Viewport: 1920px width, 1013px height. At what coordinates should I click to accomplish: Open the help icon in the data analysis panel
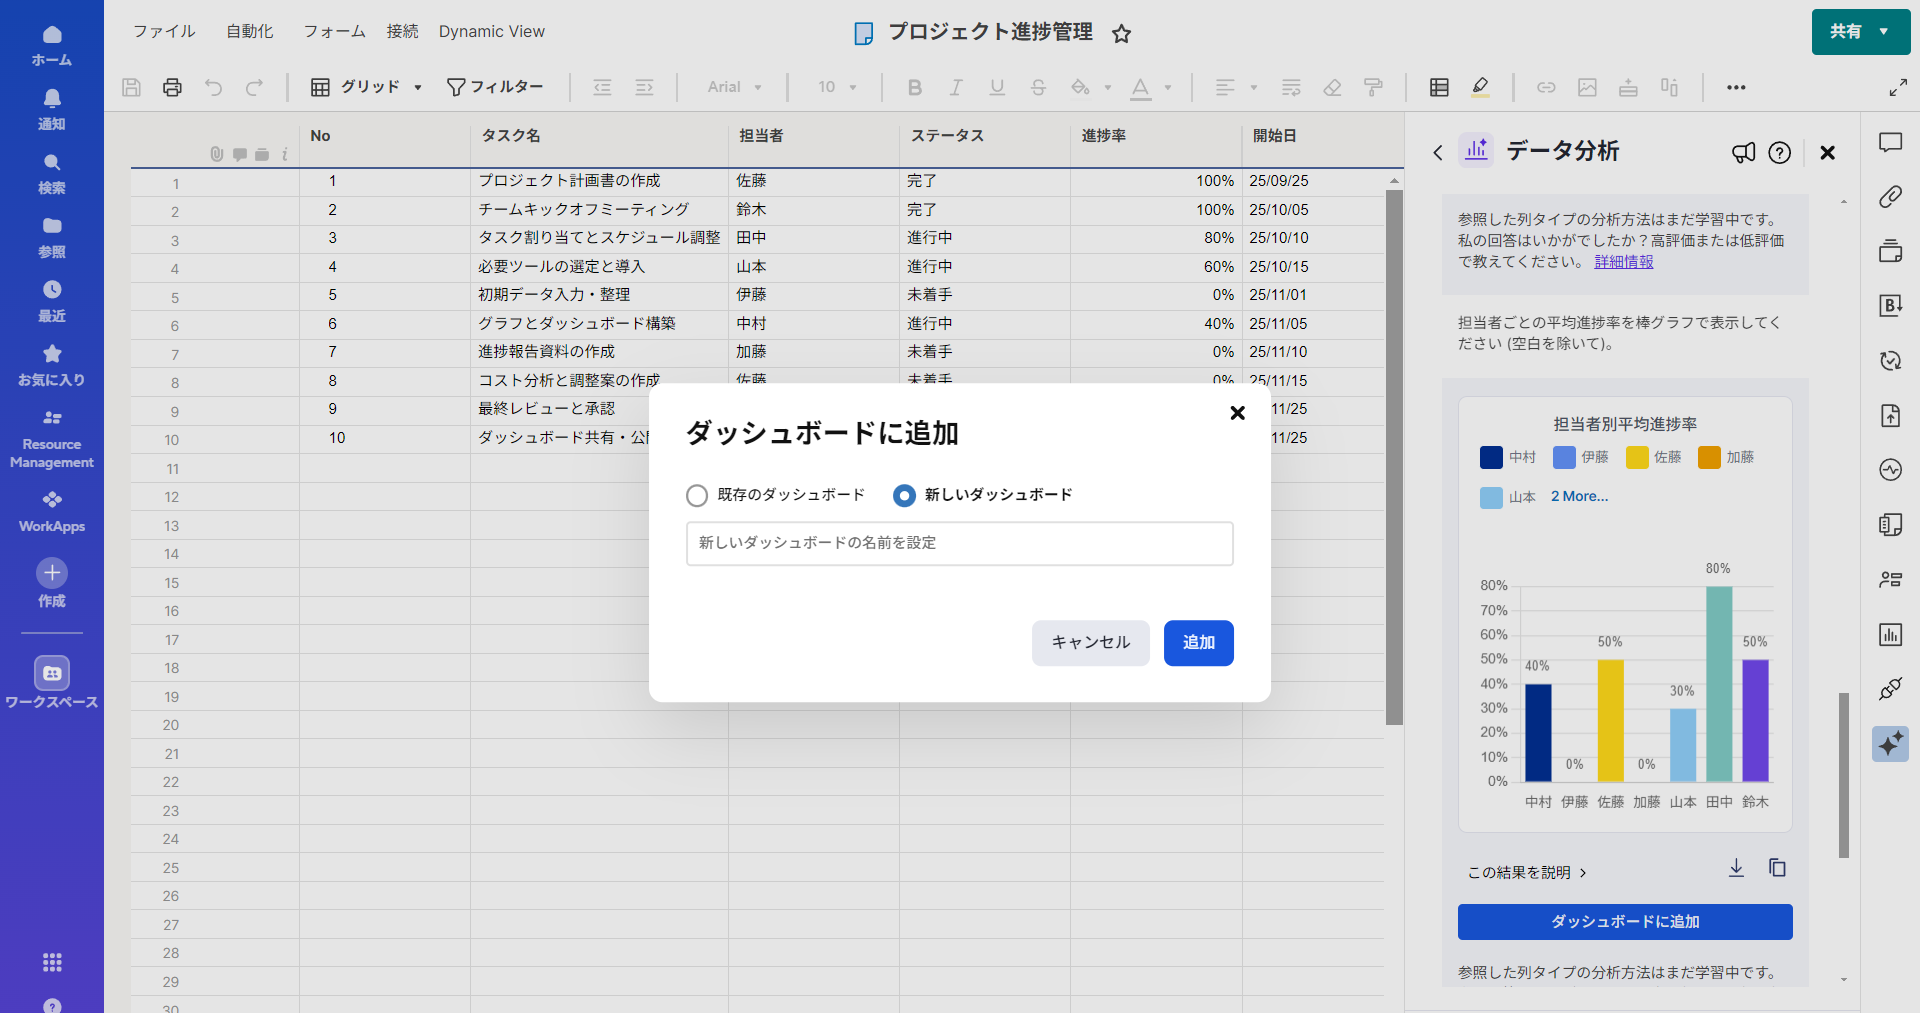tap(1779, 153)
